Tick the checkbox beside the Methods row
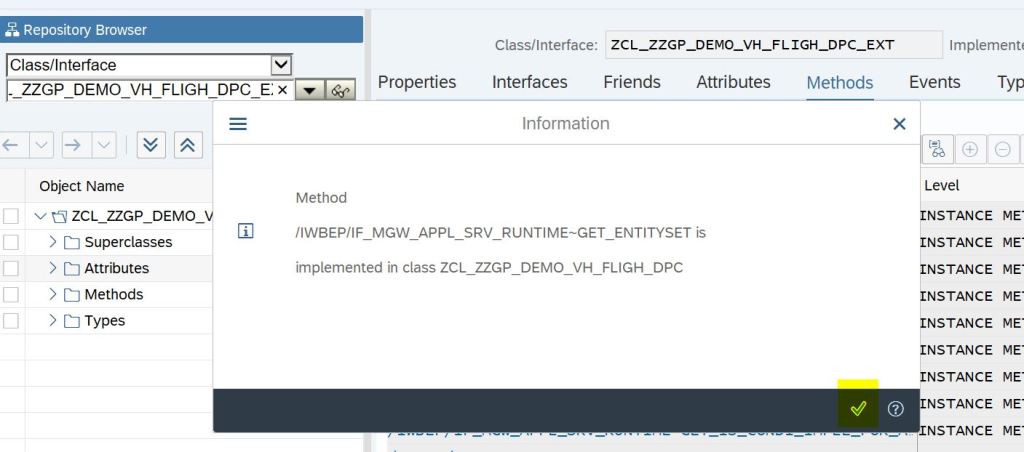This screenshot has width=1024, height=452. pyautogui.click(x=10, y=294)
